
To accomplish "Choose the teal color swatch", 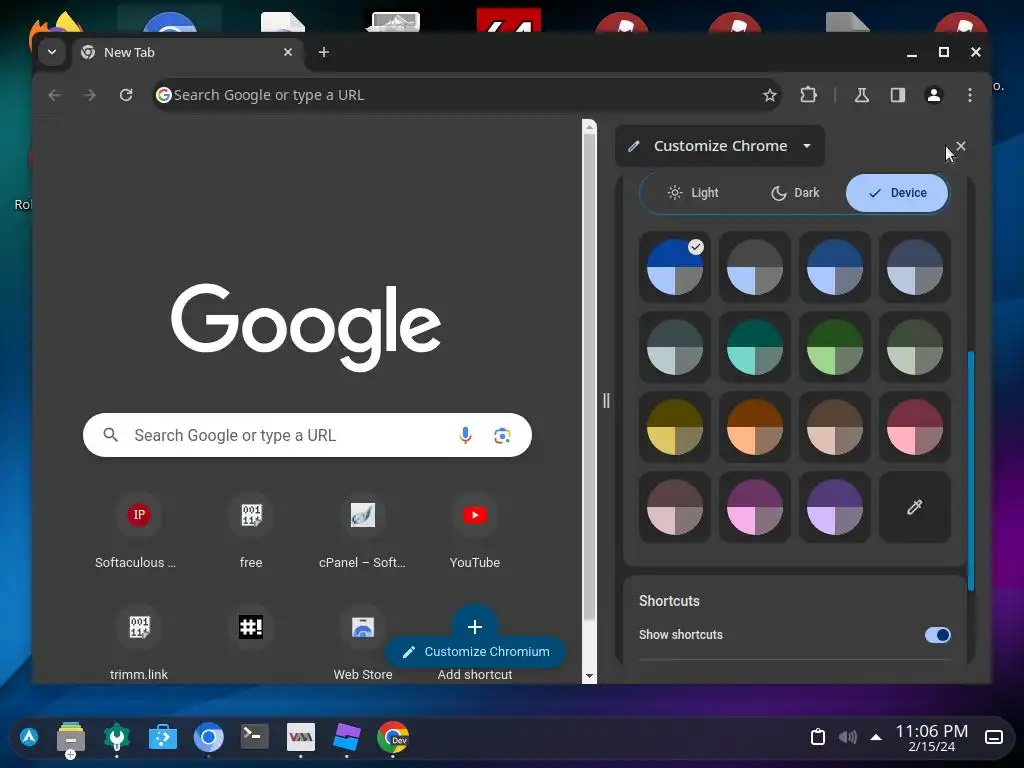I will coord(754,347).
